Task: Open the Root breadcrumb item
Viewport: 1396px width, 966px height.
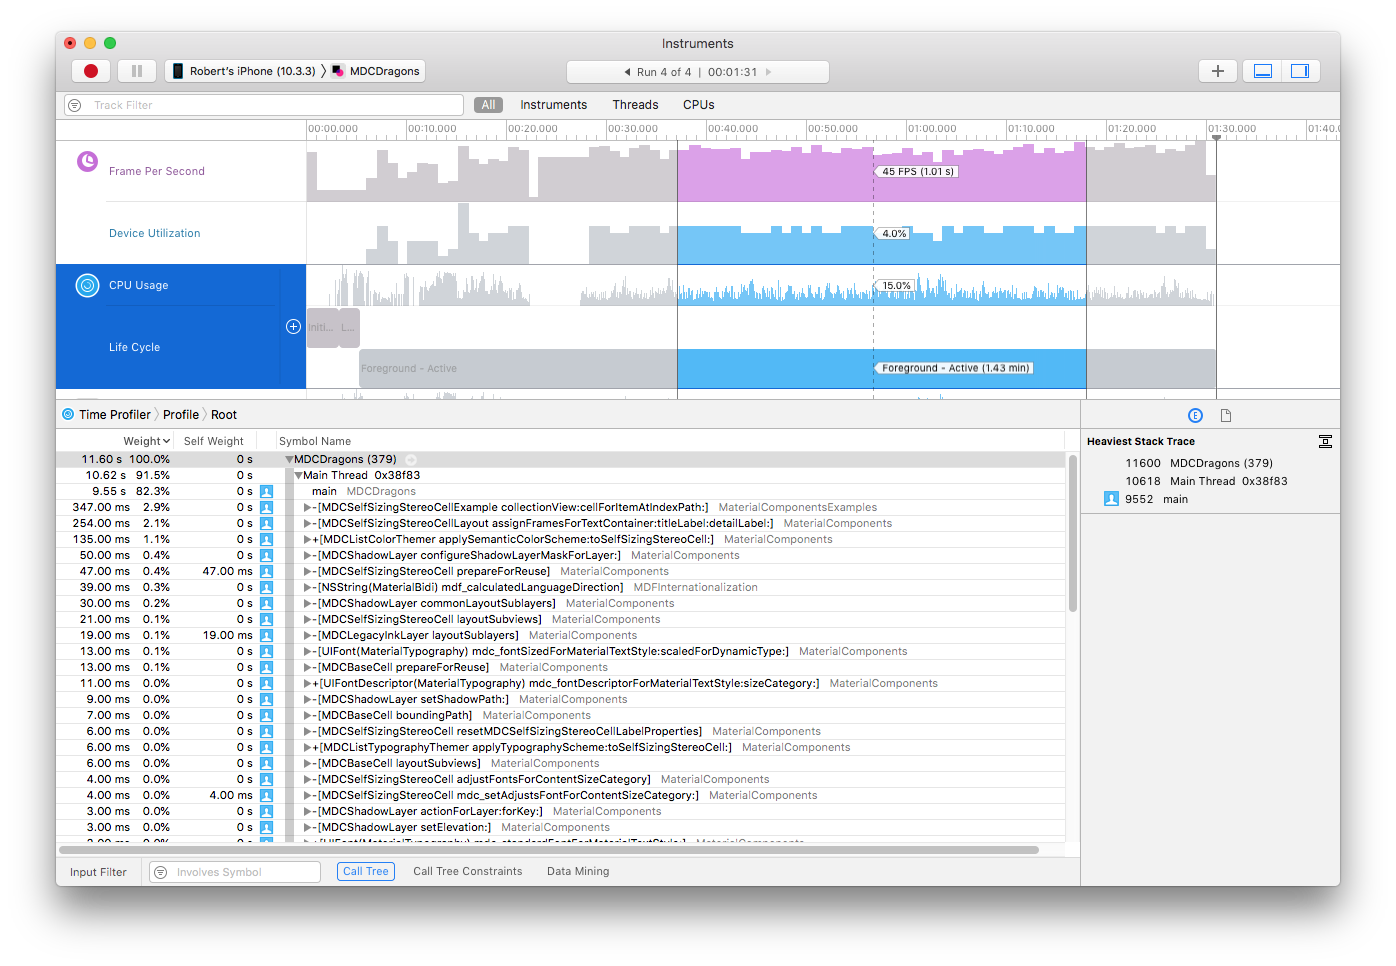Action: pos(224,414)
